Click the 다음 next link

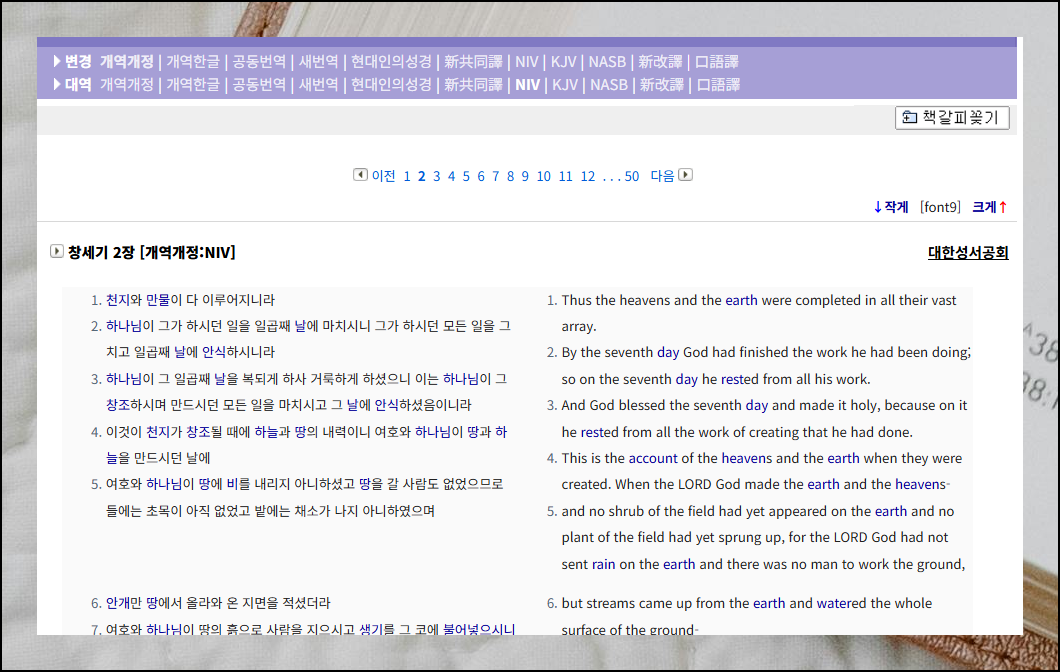662,176
